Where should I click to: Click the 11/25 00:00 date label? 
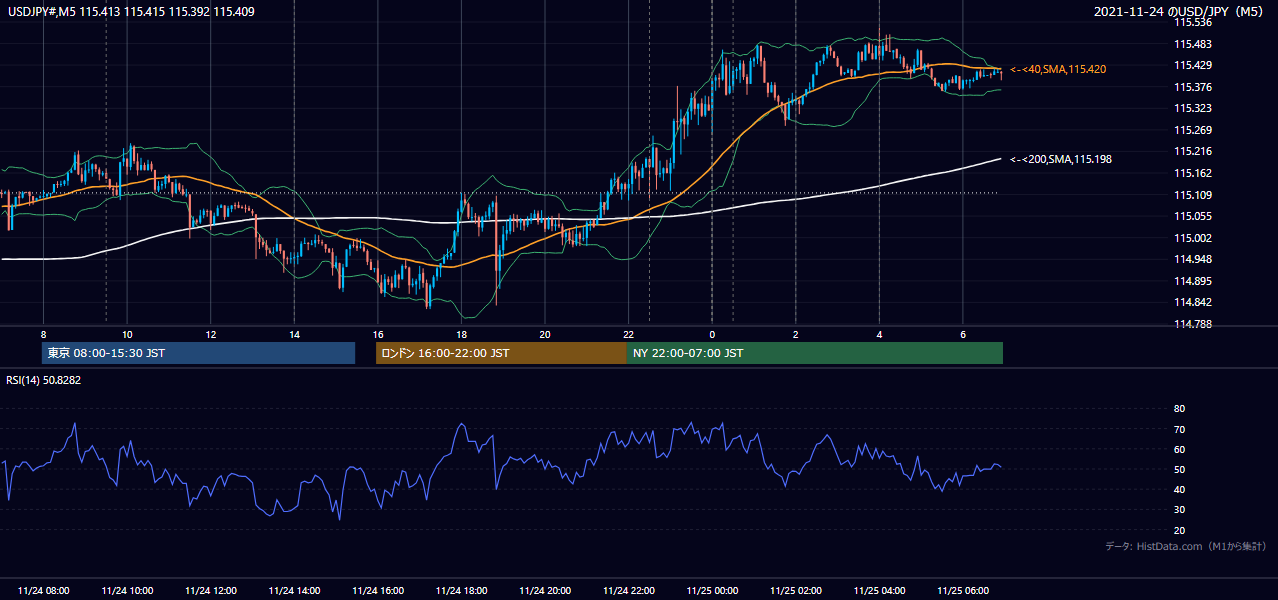coord(712,591)
